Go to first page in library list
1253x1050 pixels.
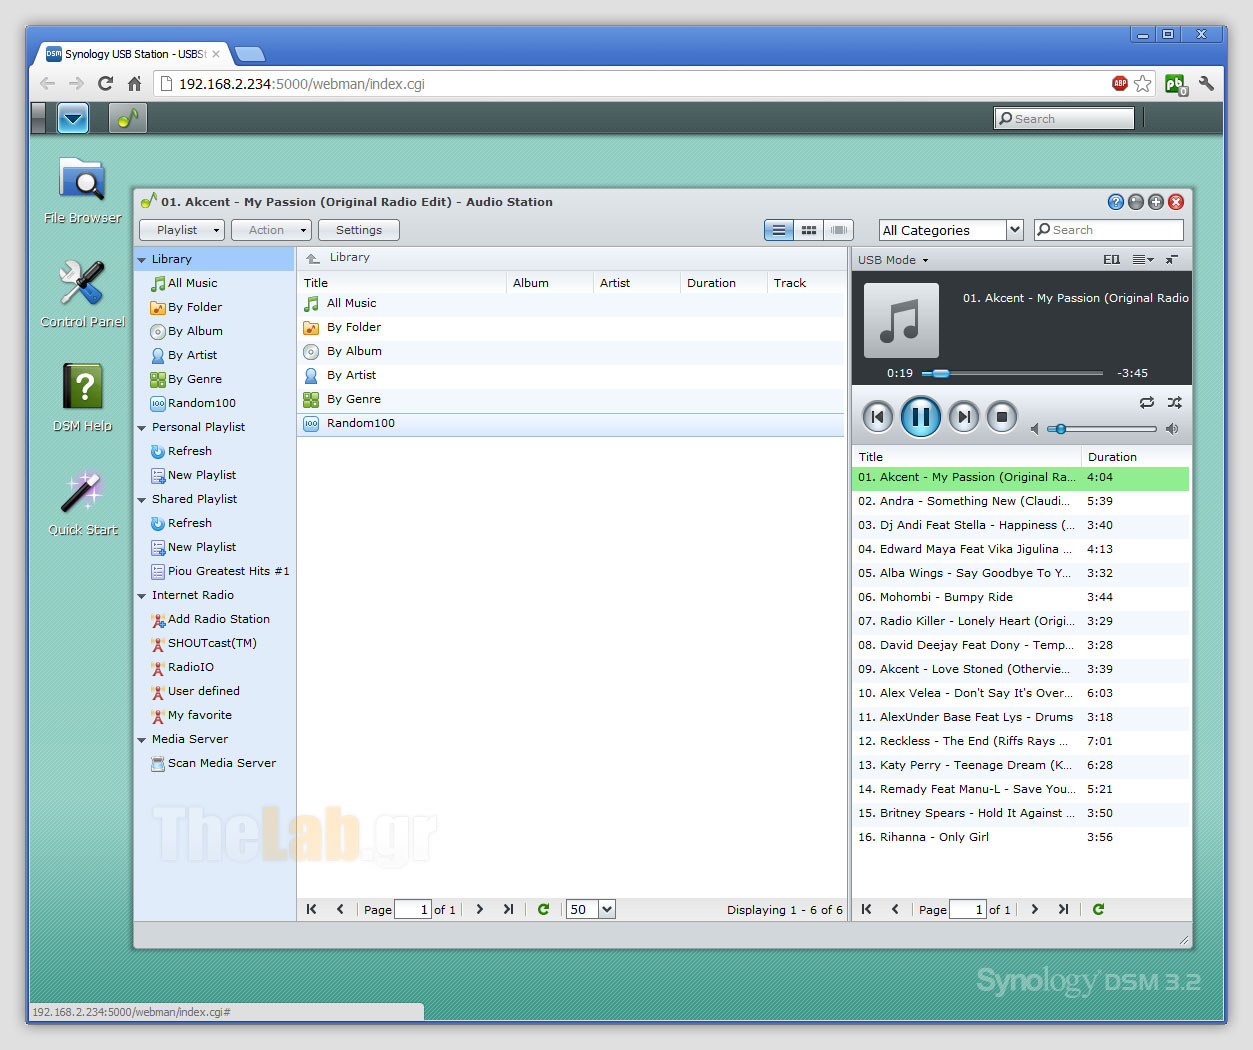tap(312, 909)
